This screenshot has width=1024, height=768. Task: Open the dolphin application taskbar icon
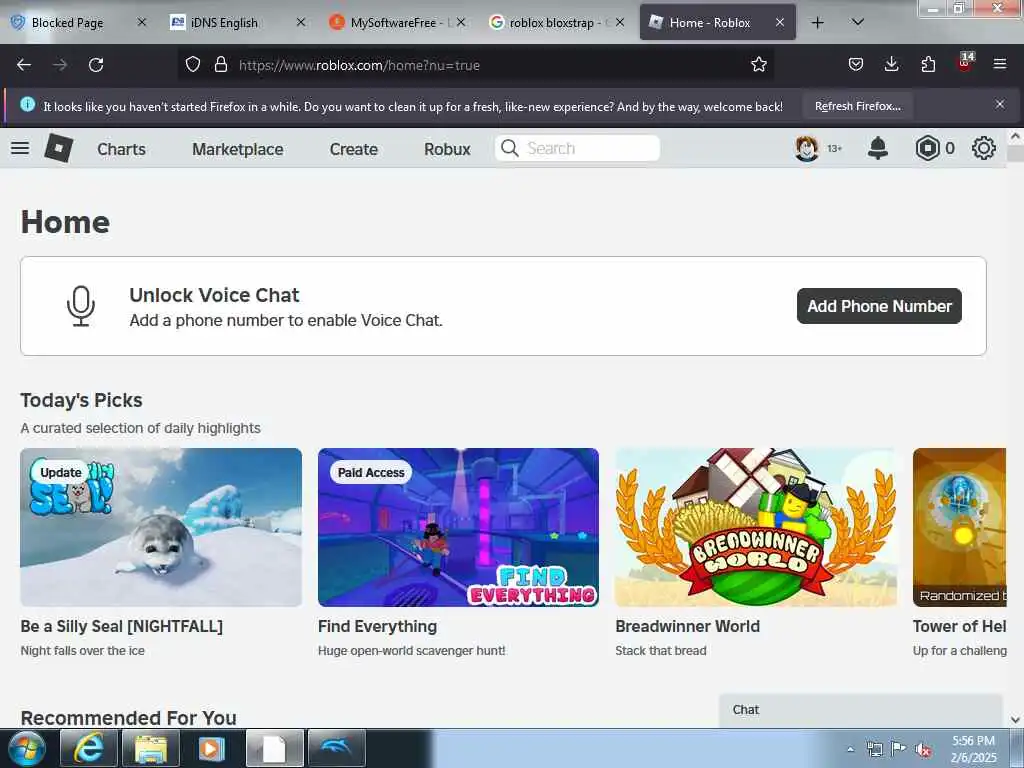[x=336, y=748]
